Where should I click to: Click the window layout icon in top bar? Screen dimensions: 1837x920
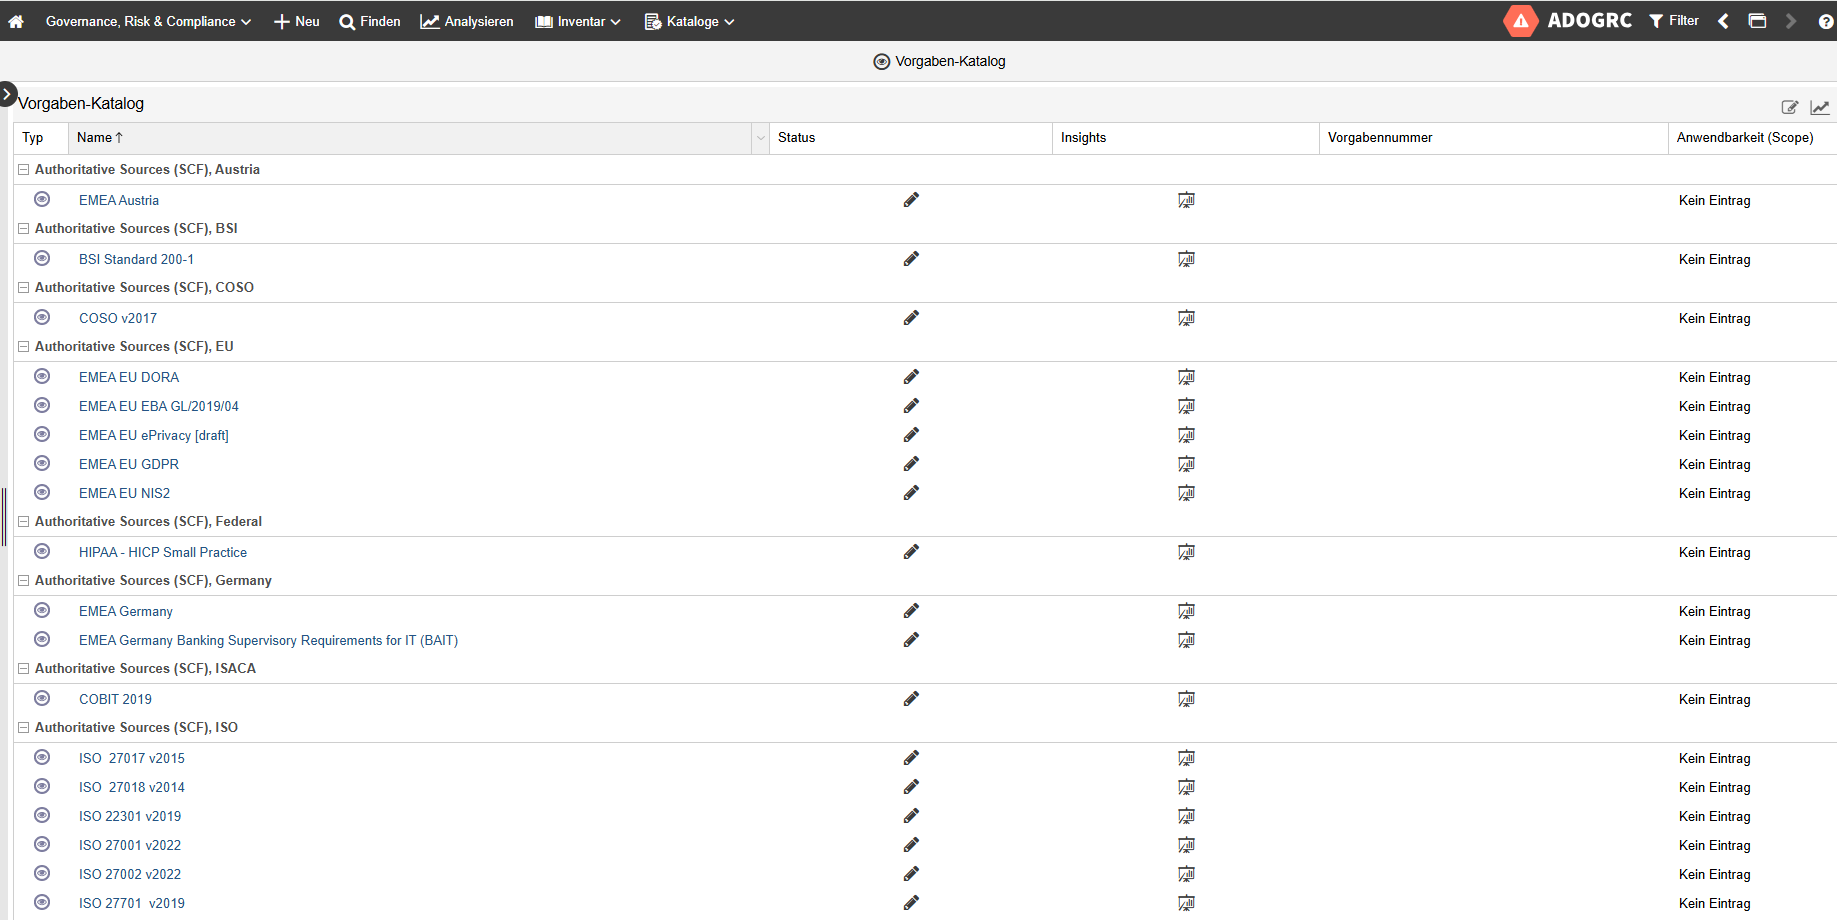pyautogui.click(x=1757, y=21)
